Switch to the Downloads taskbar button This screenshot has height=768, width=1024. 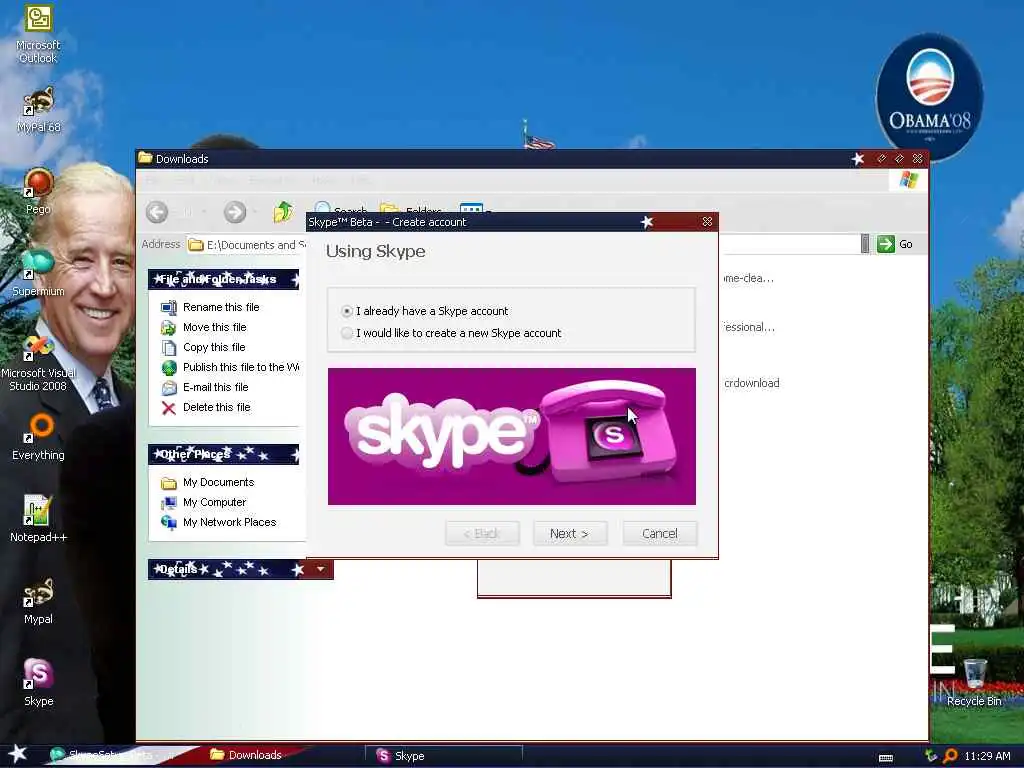click(x=248, y=756)
